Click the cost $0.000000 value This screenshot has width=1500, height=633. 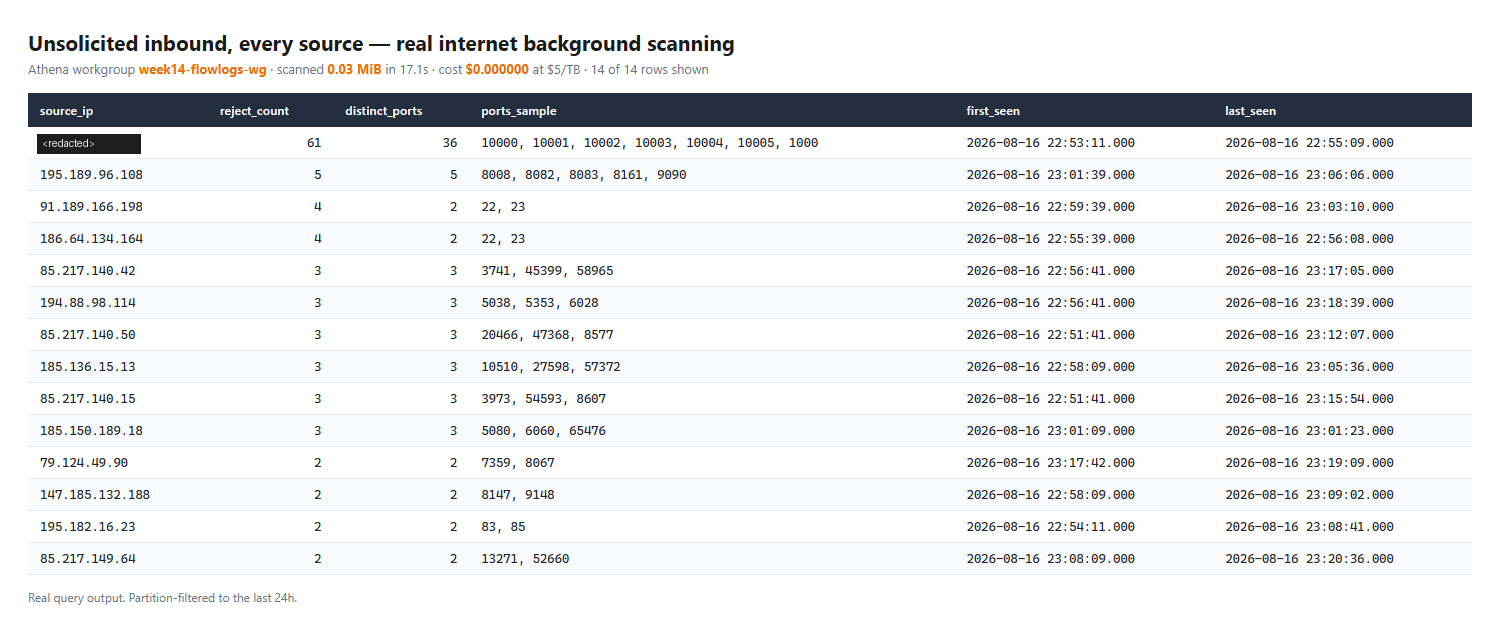click(x=499, y=70)
